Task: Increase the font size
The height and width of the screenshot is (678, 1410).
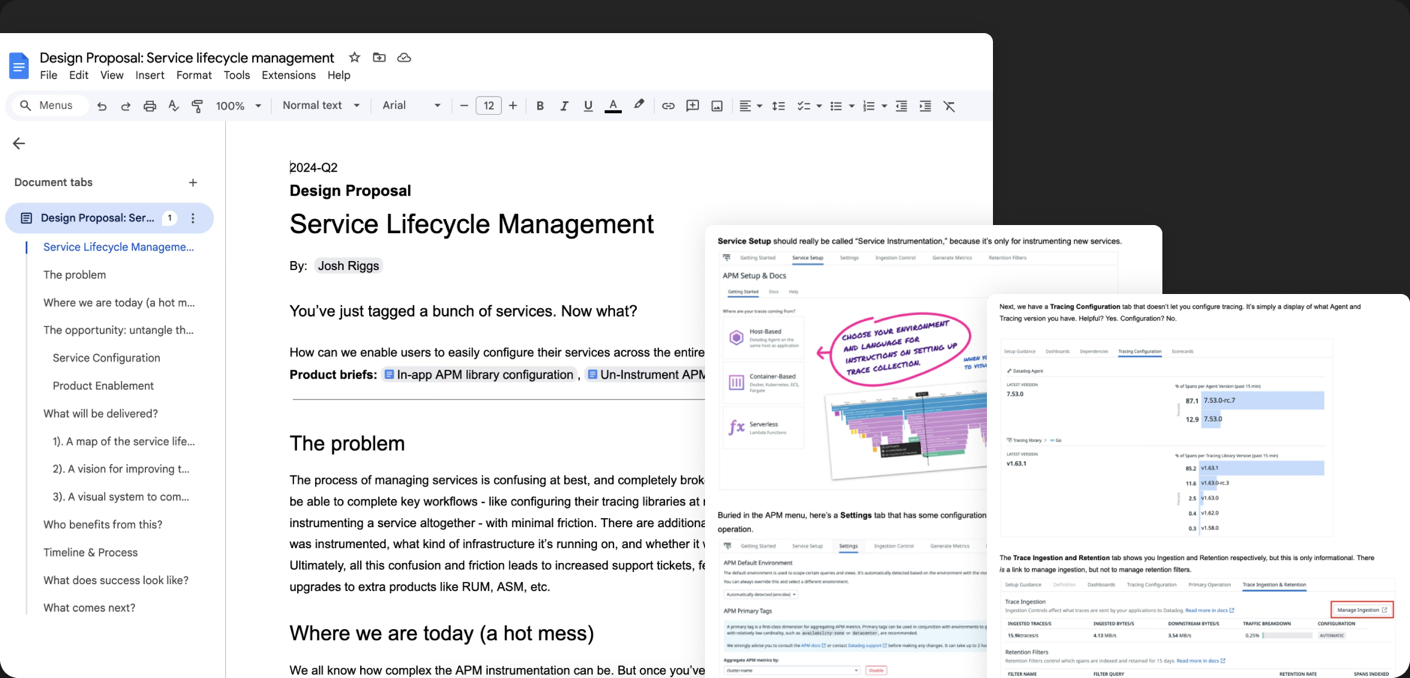Action: 513,106
